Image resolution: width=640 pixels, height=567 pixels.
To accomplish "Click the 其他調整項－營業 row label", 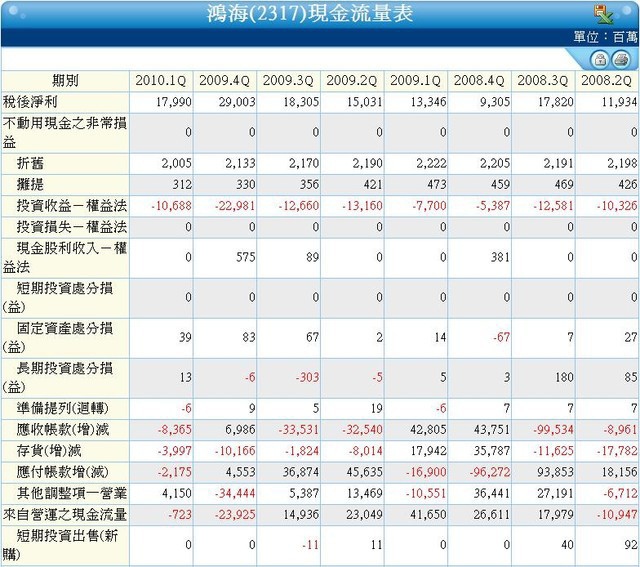I will (72, 493).
